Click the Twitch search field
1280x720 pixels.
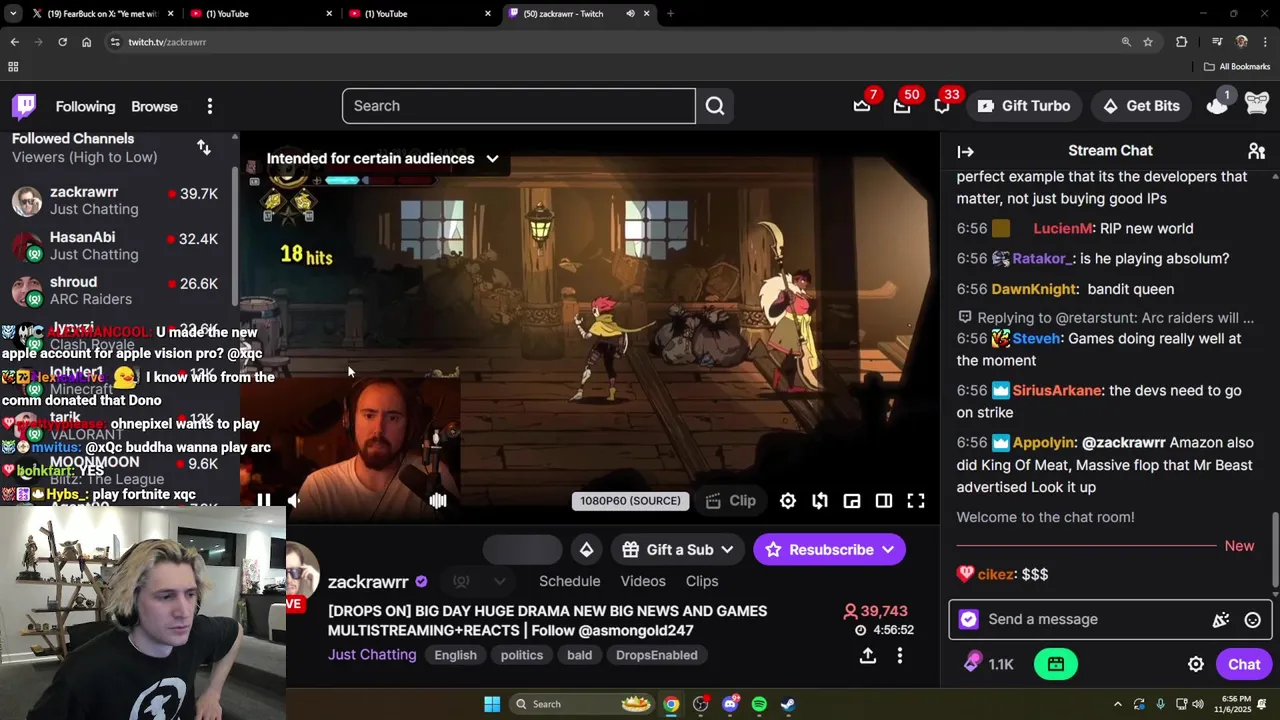[519, 106]
